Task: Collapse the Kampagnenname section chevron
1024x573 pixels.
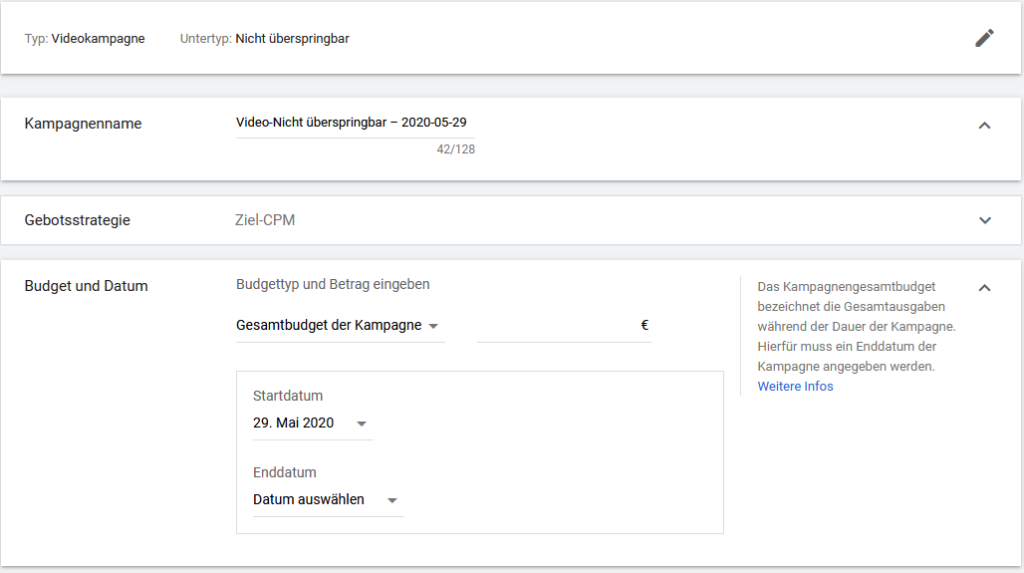Action: coord(984,125)
